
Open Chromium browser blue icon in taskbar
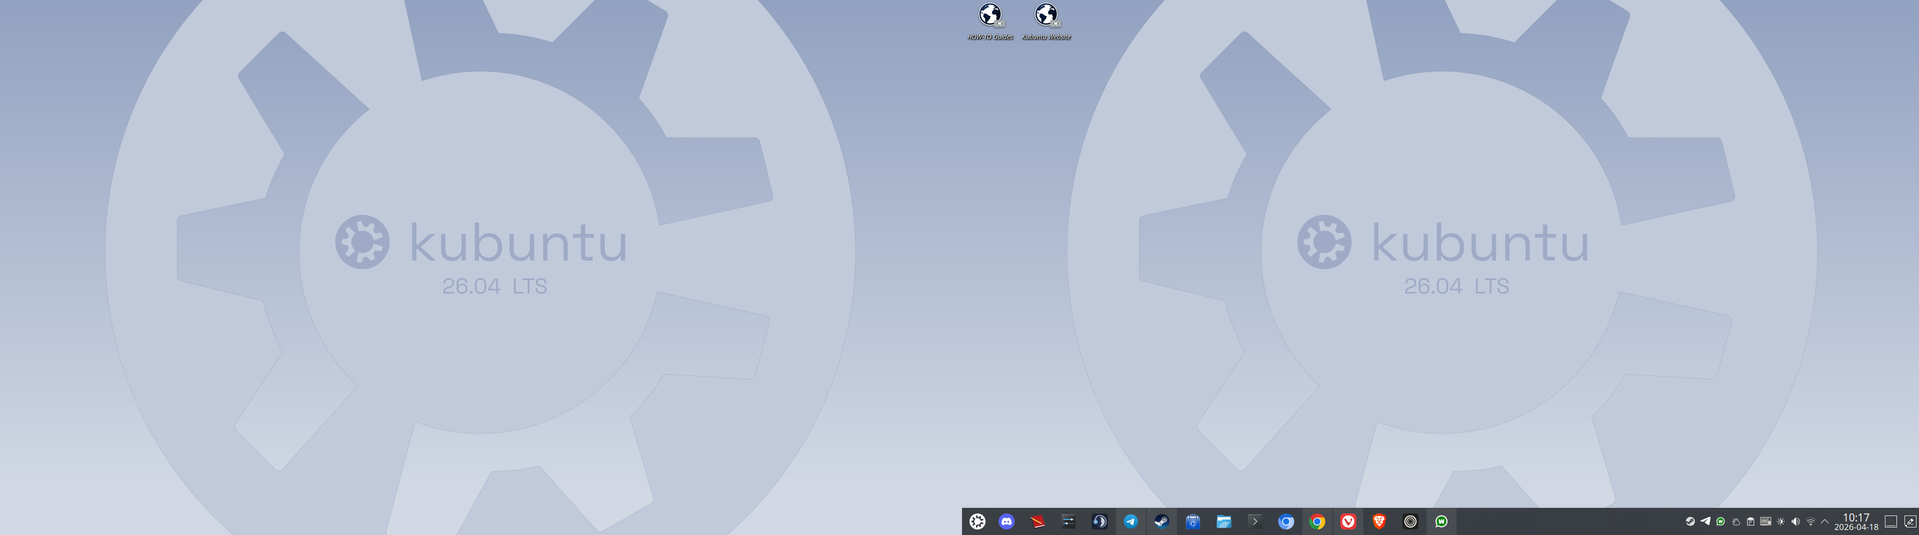[1286, 521]
